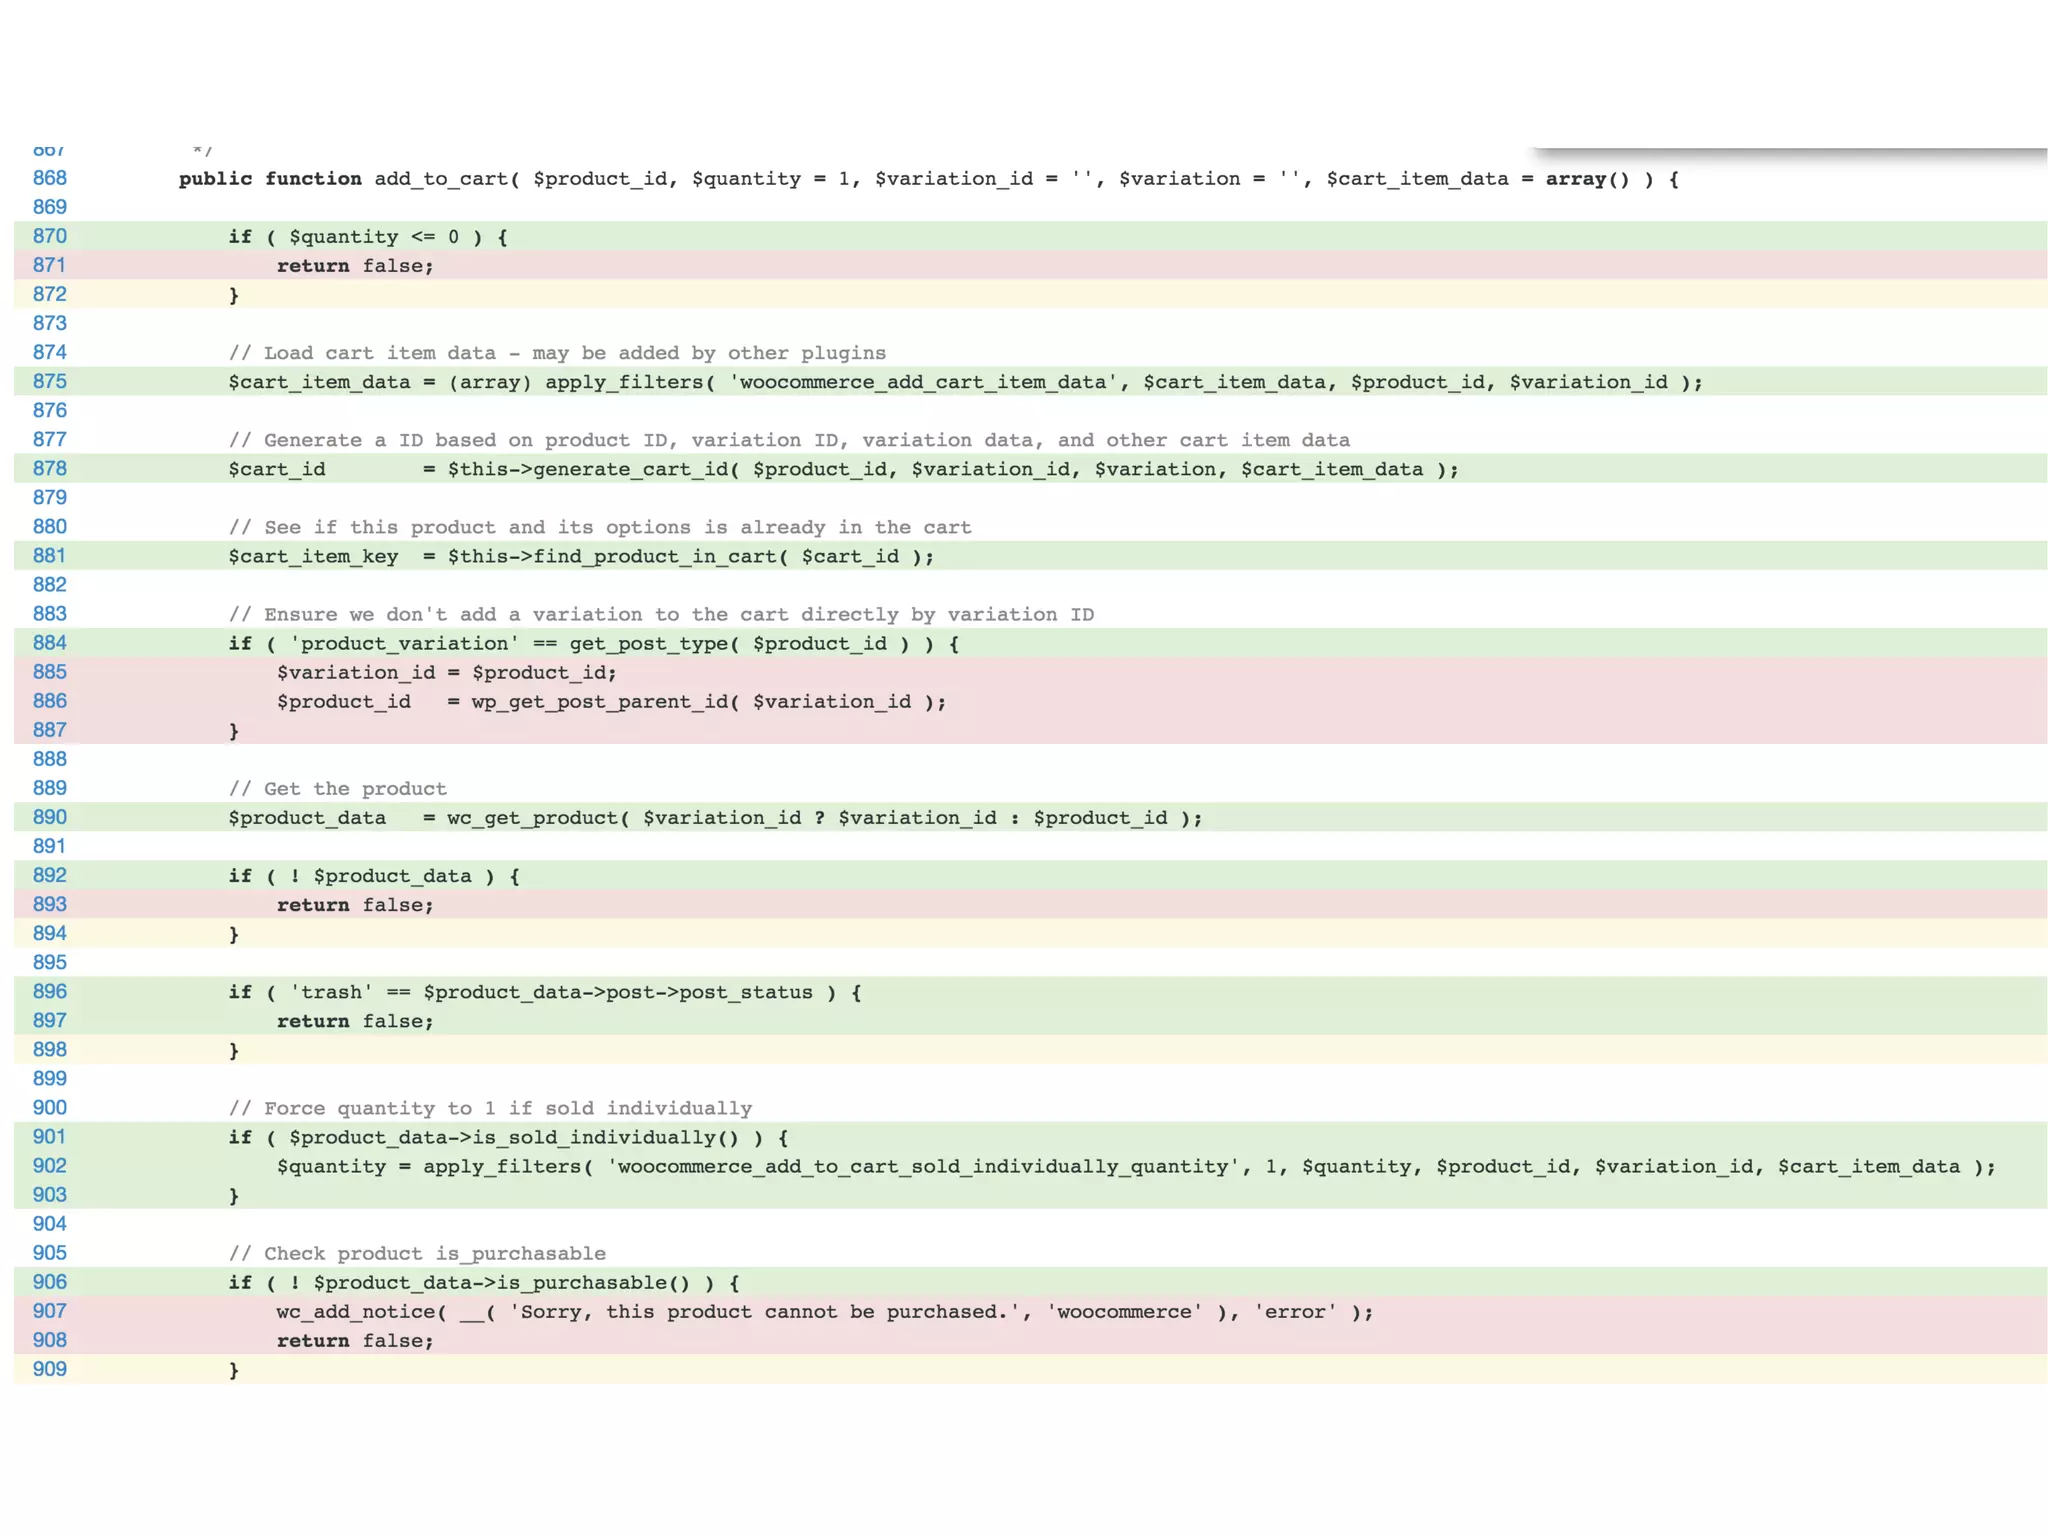Click line number 868 link
The width and height of the screenshot is (2048, 1536).
(49, 178)
